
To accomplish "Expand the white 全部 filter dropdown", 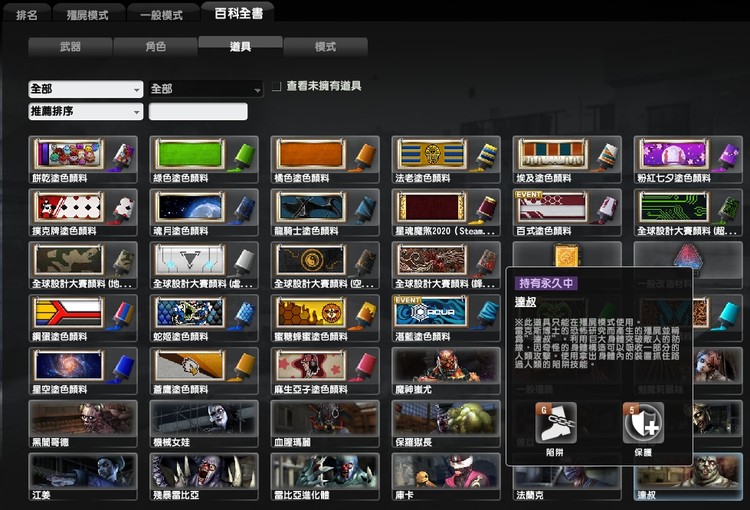I will (x=86, y=89).
